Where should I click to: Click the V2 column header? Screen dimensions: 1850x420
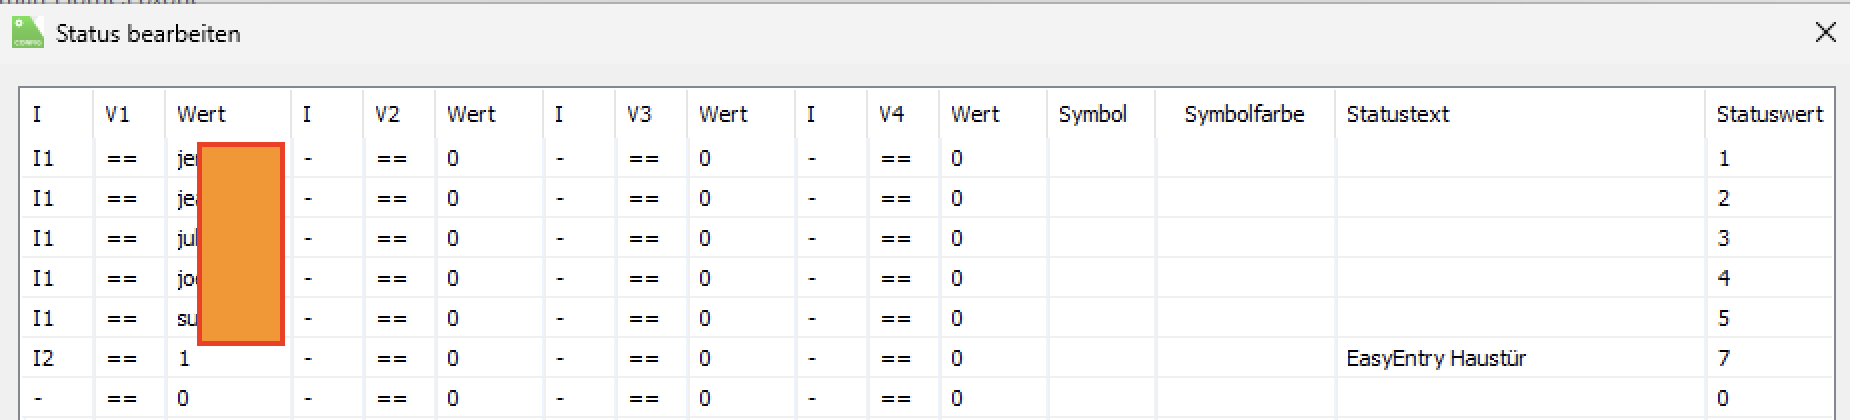click(387, 115)
